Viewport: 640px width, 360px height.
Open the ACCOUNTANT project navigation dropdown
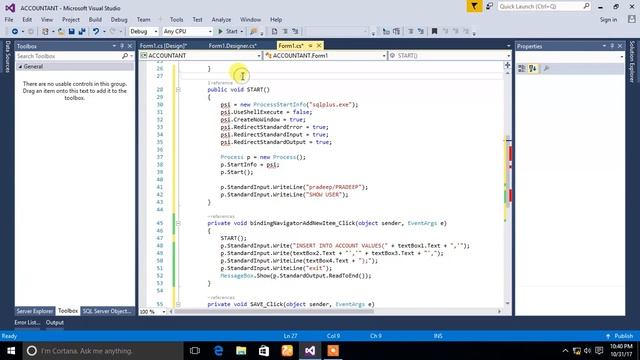[200, 56]
